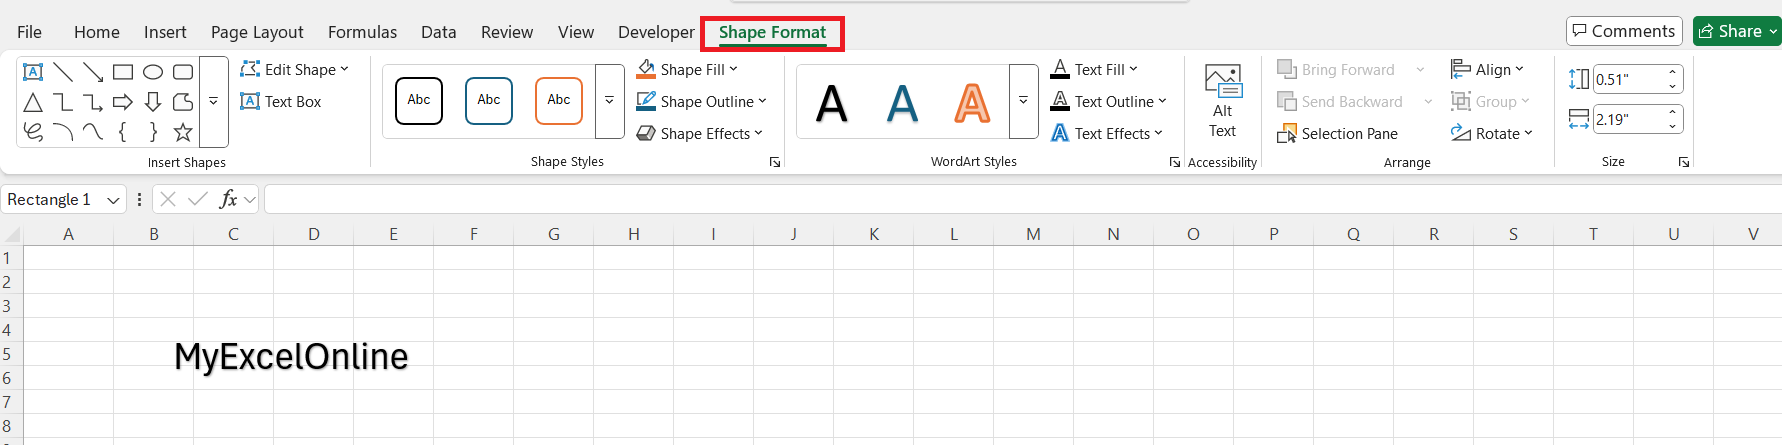
Task: Open Shape Styles dialog launcher
Action: pyautogui.click(x=775, y=162)
